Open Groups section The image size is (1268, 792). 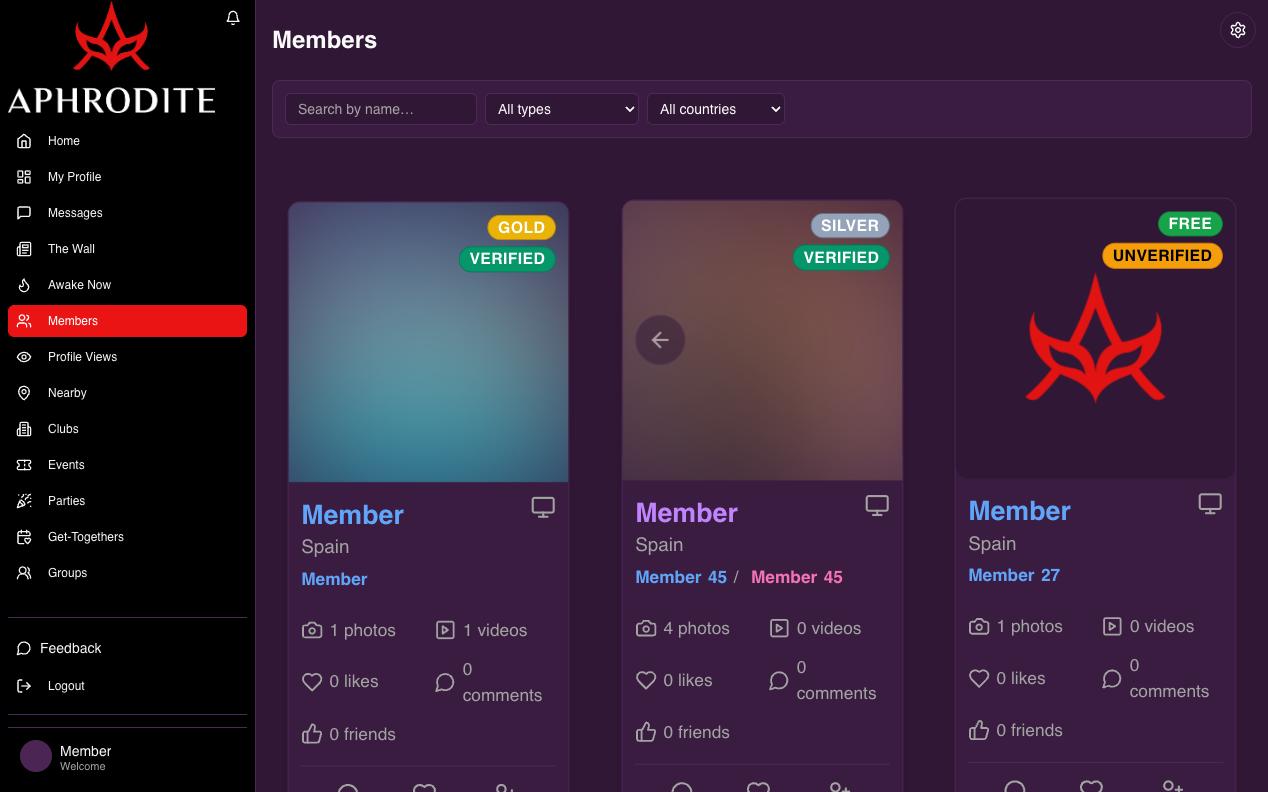coord(127,573)
